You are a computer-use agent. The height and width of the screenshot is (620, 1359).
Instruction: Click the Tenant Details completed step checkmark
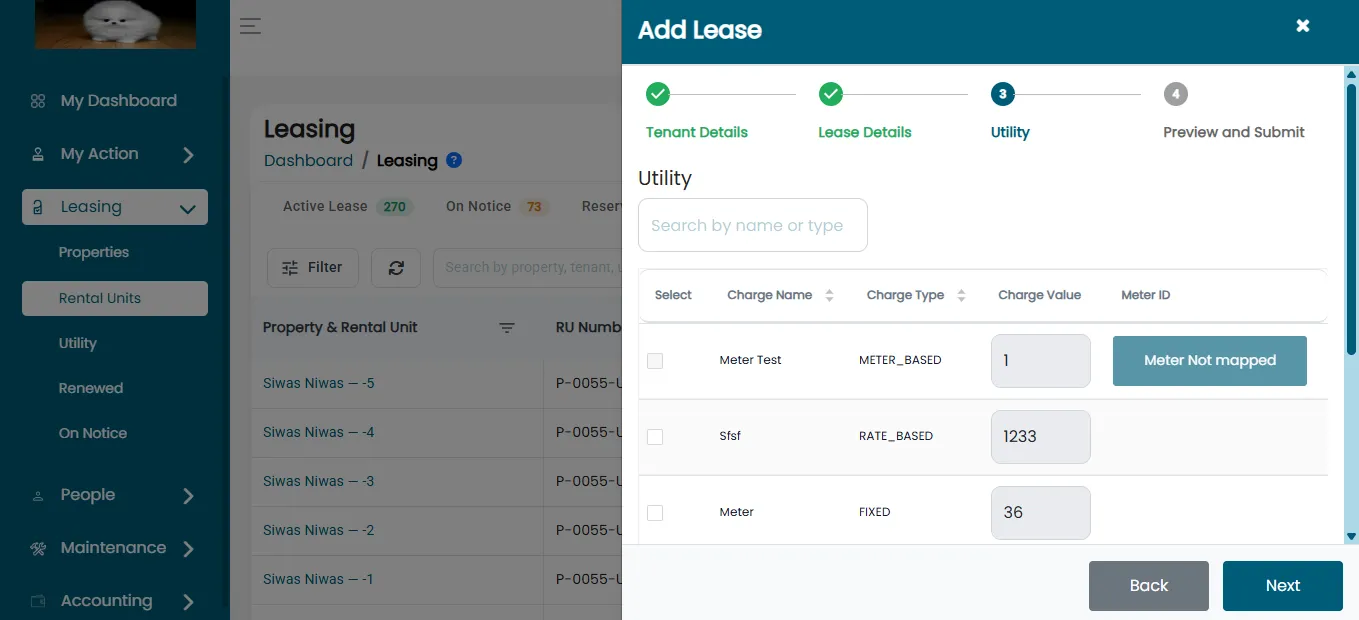(658, 94)
